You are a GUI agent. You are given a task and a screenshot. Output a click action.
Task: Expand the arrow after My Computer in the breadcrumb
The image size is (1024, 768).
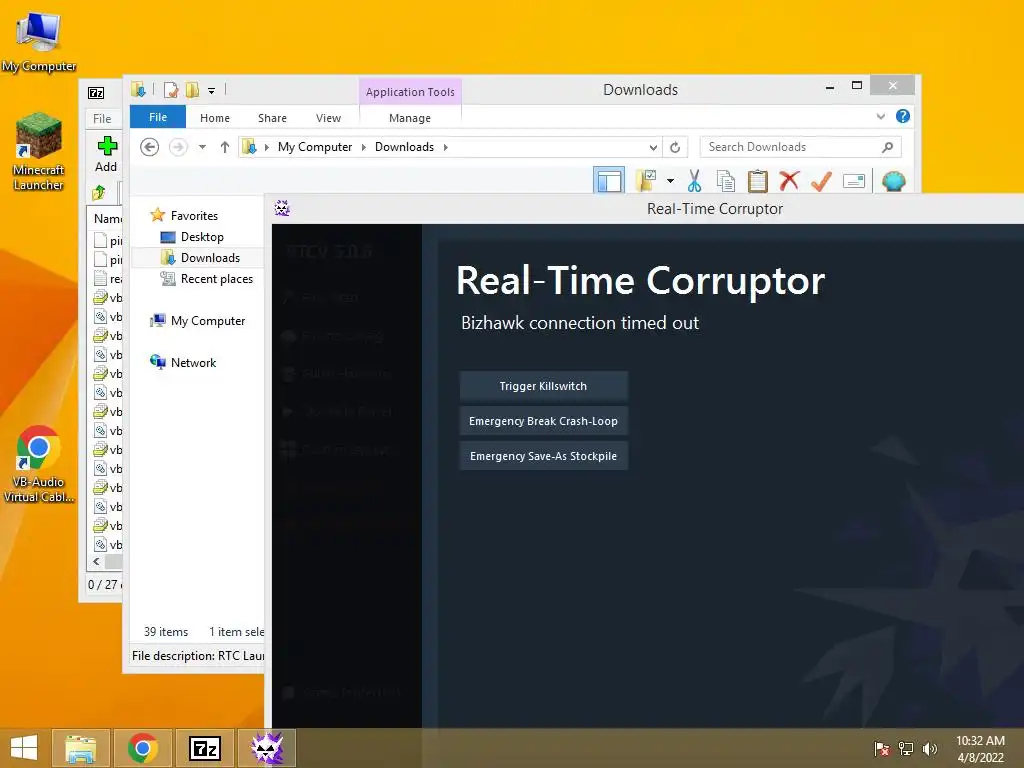(364, 147)
